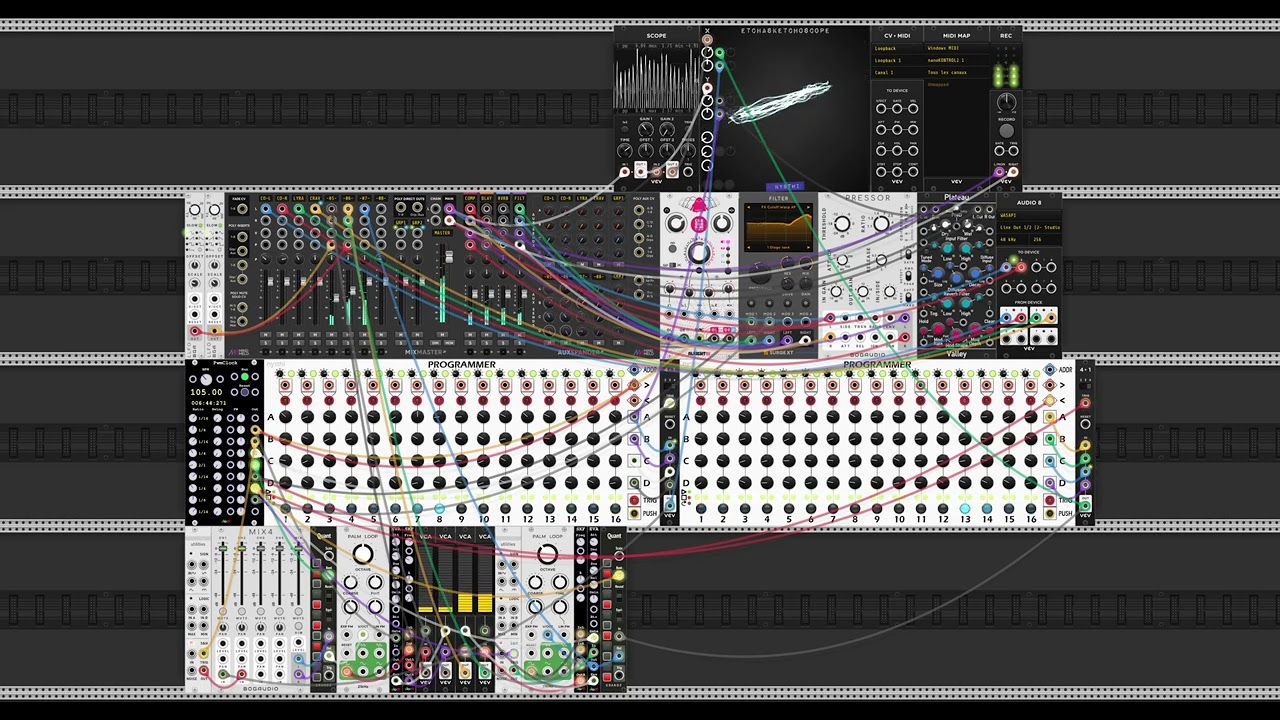This screenshot has width=1280, height=720.
Task: Click the right Programmer TRIG jack
Action: (x=1050, y=499)
